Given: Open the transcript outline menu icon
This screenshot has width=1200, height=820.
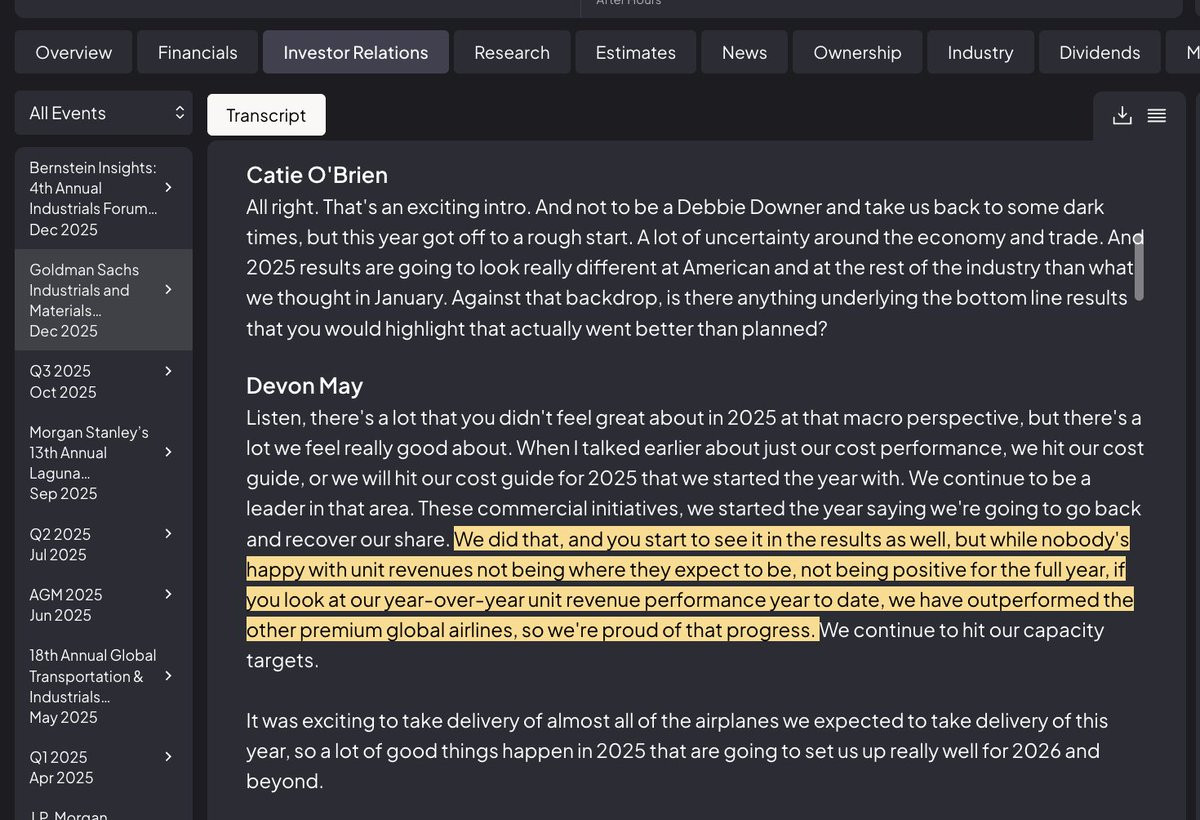Looking at the screenshot, I should (x=1157, y=115).
